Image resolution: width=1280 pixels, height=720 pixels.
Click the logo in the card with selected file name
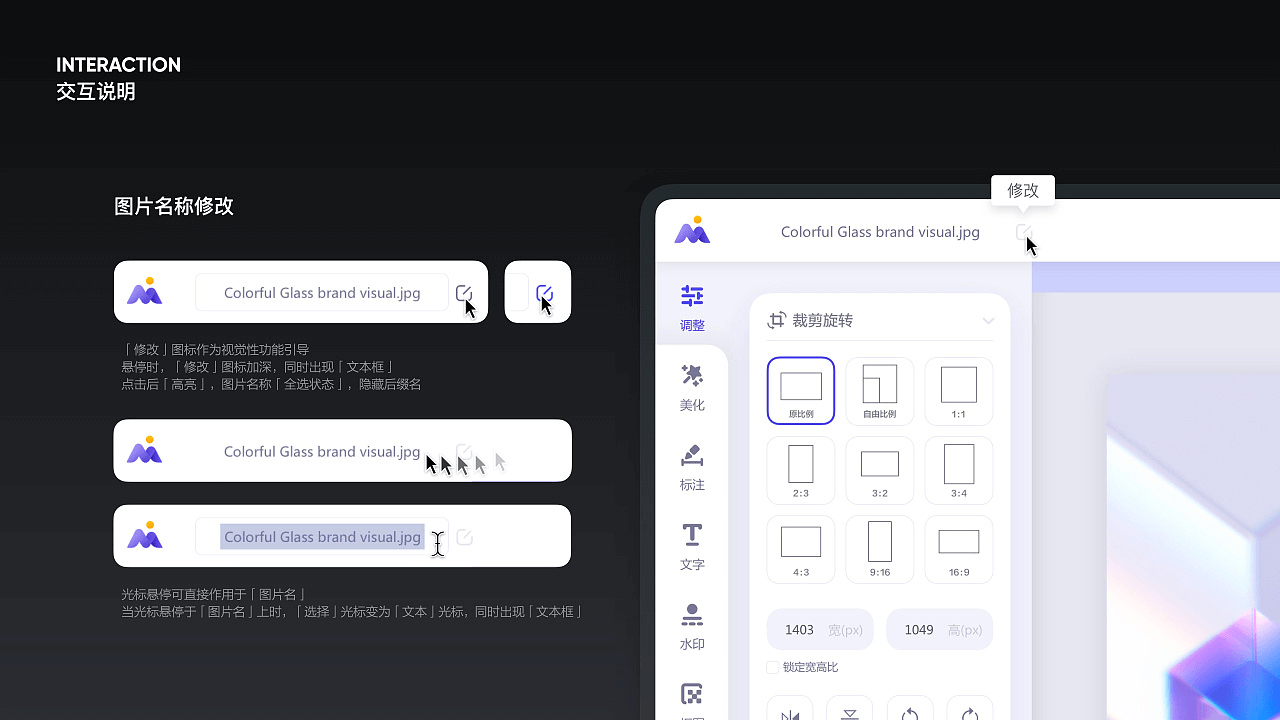(x=145, y=536)
